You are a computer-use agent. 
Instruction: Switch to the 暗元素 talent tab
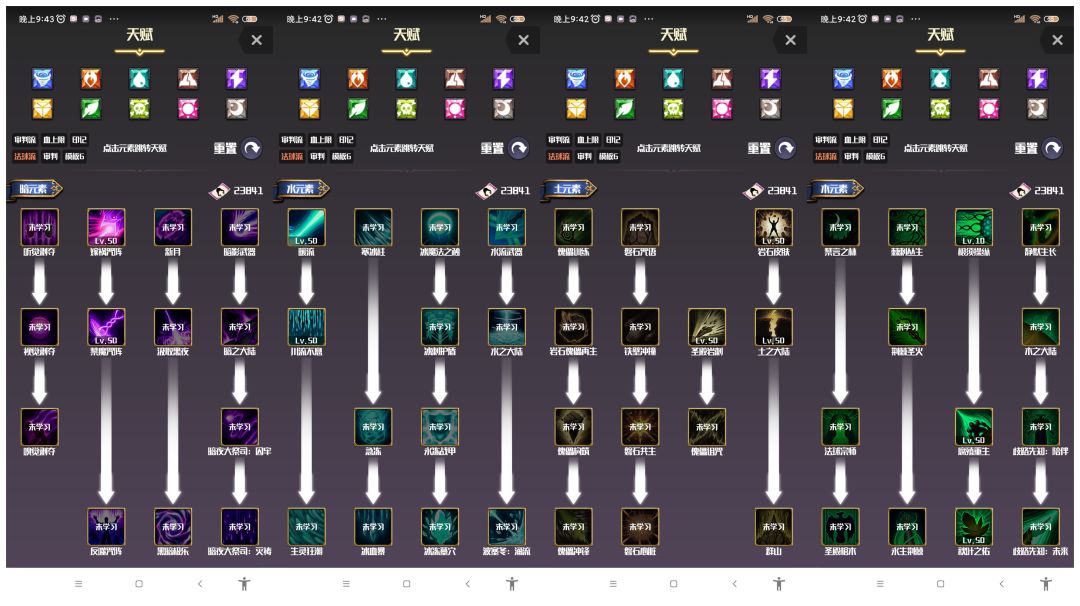(x=34, y=189)
